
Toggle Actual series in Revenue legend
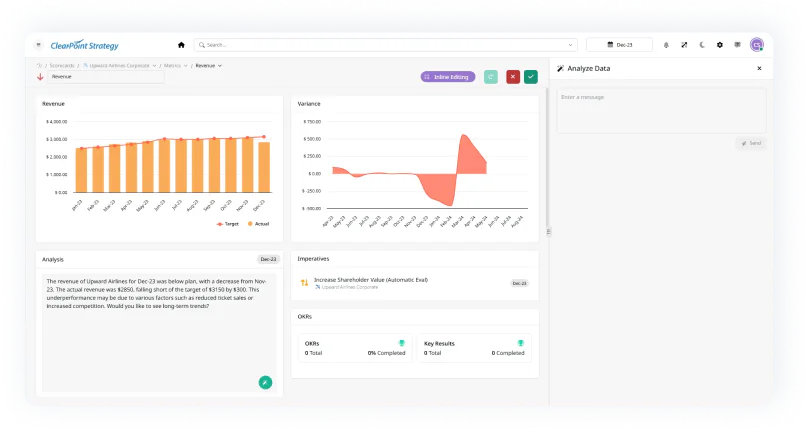258,224
